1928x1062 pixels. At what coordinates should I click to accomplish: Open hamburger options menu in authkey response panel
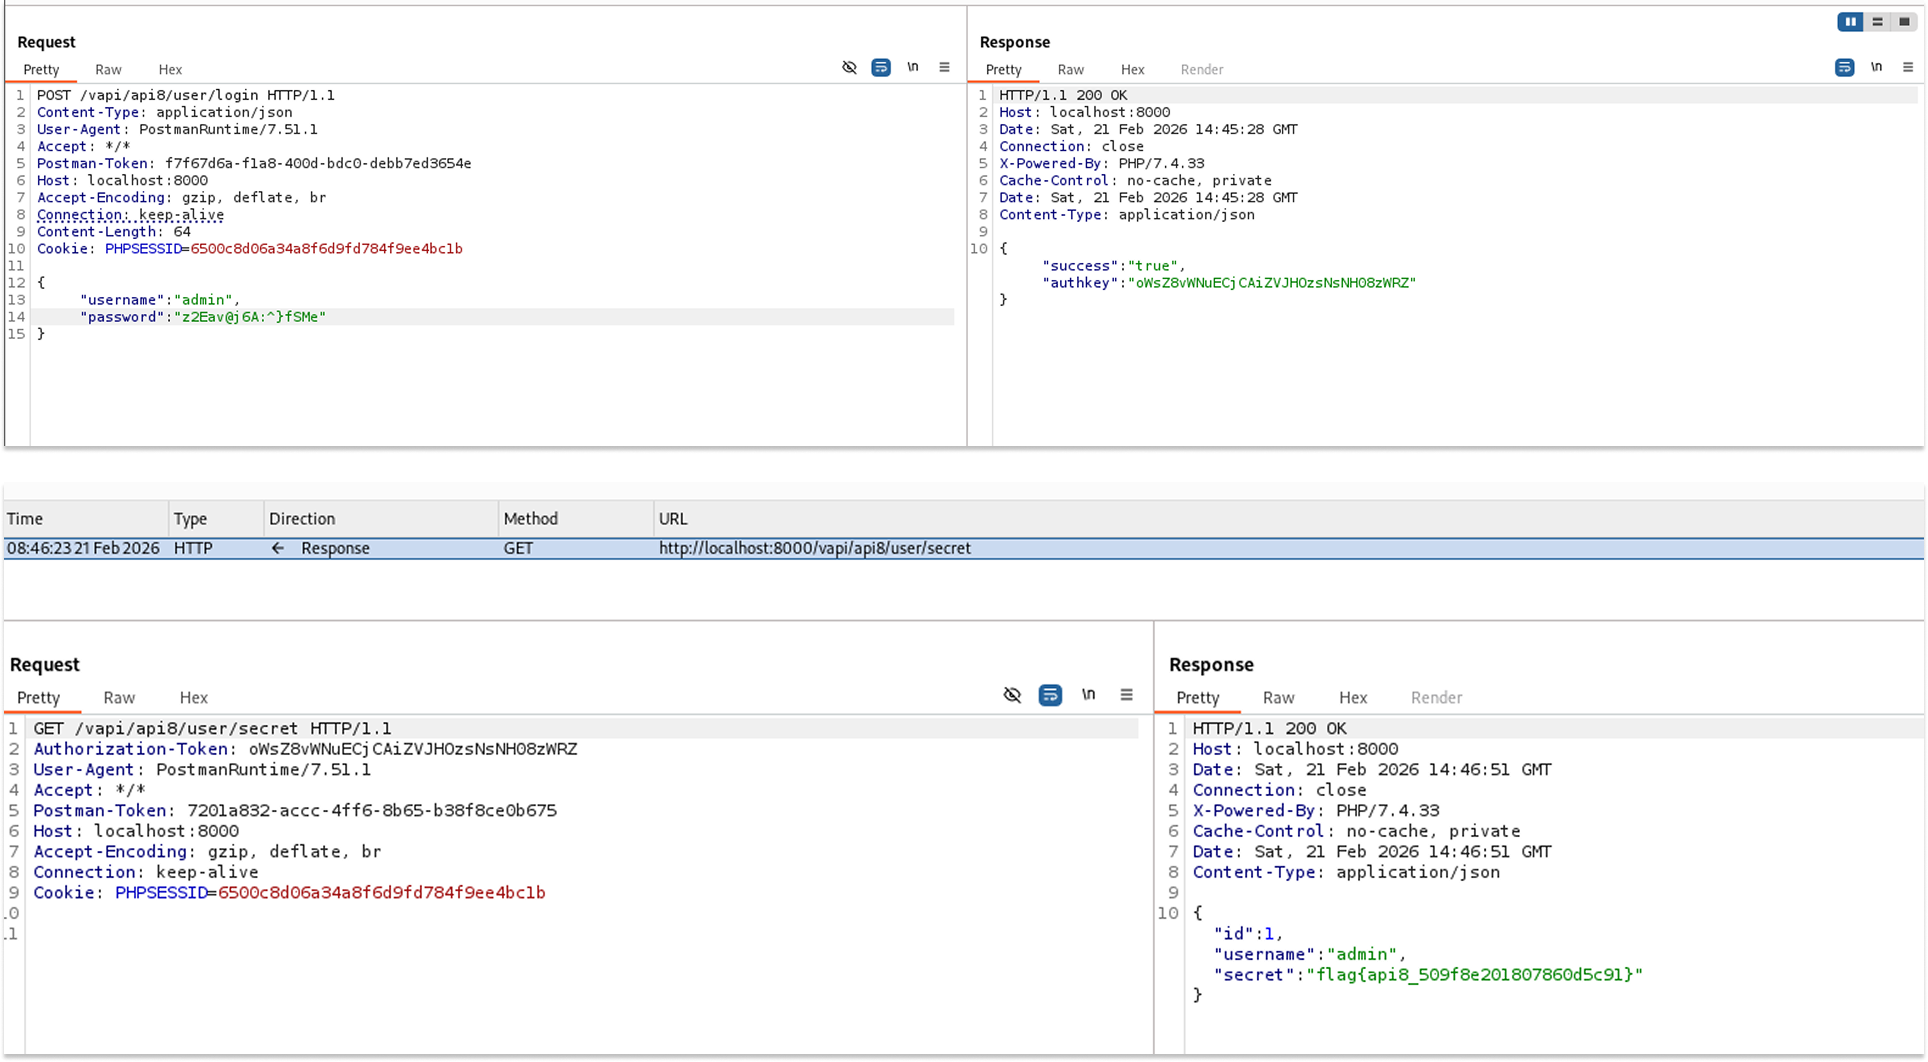pyautogui.click(x=1908, y=67)
